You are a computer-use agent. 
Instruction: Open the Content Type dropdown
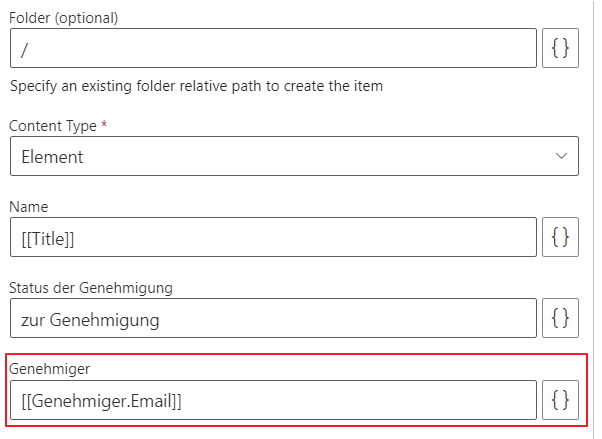click(x=294, y=156)
